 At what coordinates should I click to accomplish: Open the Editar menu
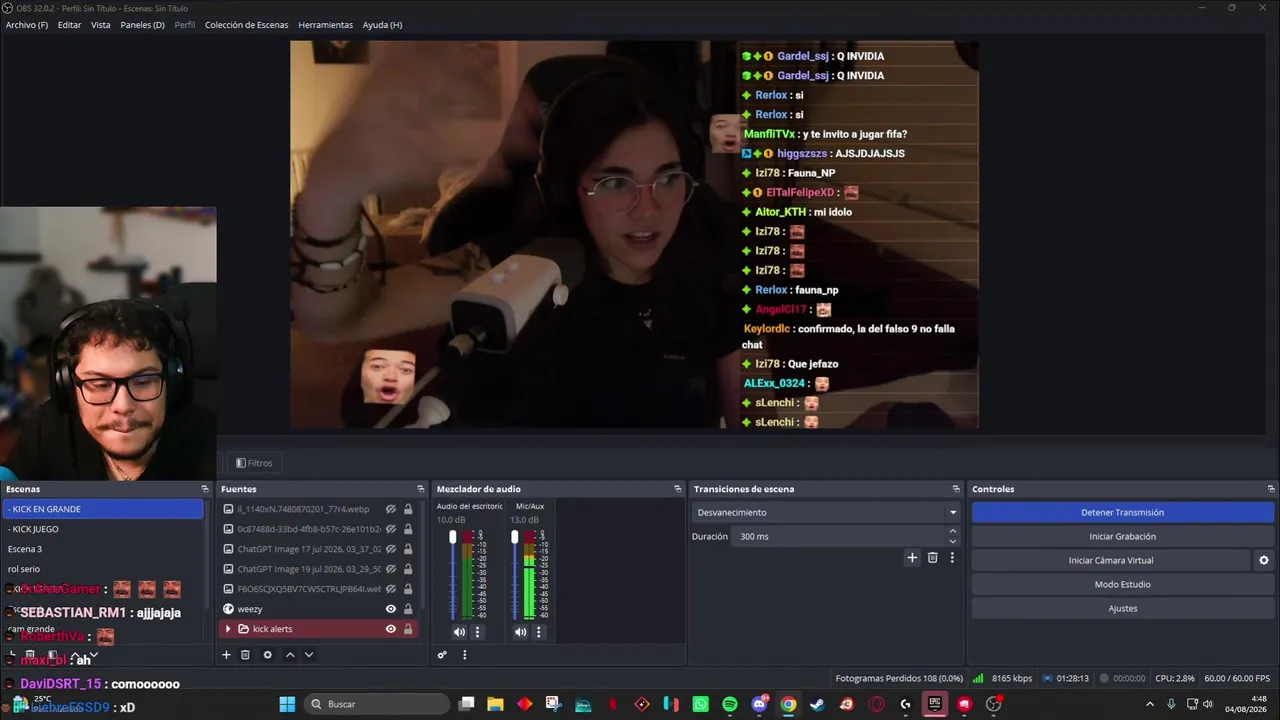pyautogui.click(x=69, y=25)
